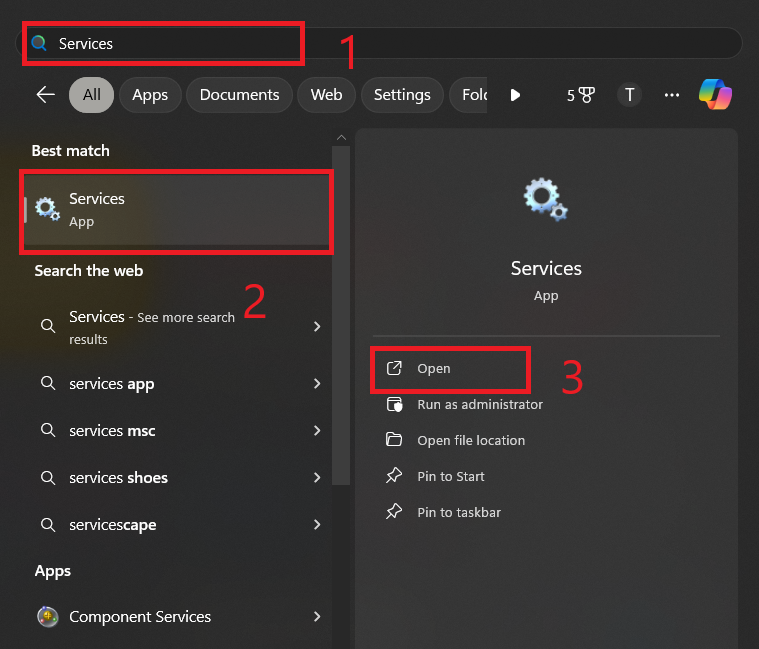This screenshot has height=649, width=759.
Task: Launch the Copilot colorful icon
Action: tap(715, 94)
